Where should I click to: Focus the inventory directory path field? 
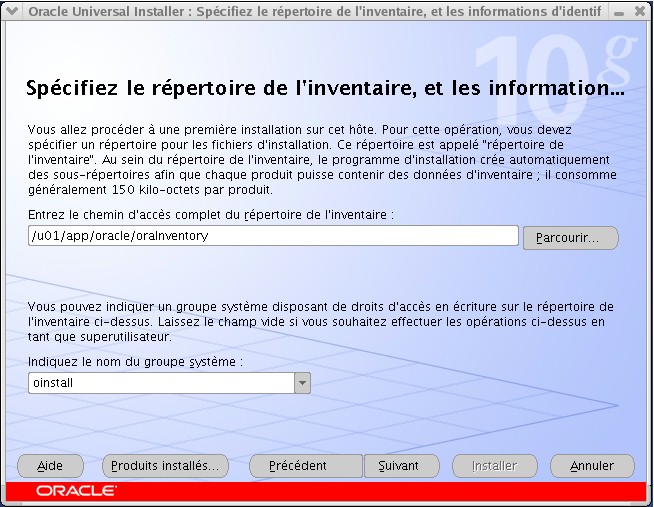point(272,236)
